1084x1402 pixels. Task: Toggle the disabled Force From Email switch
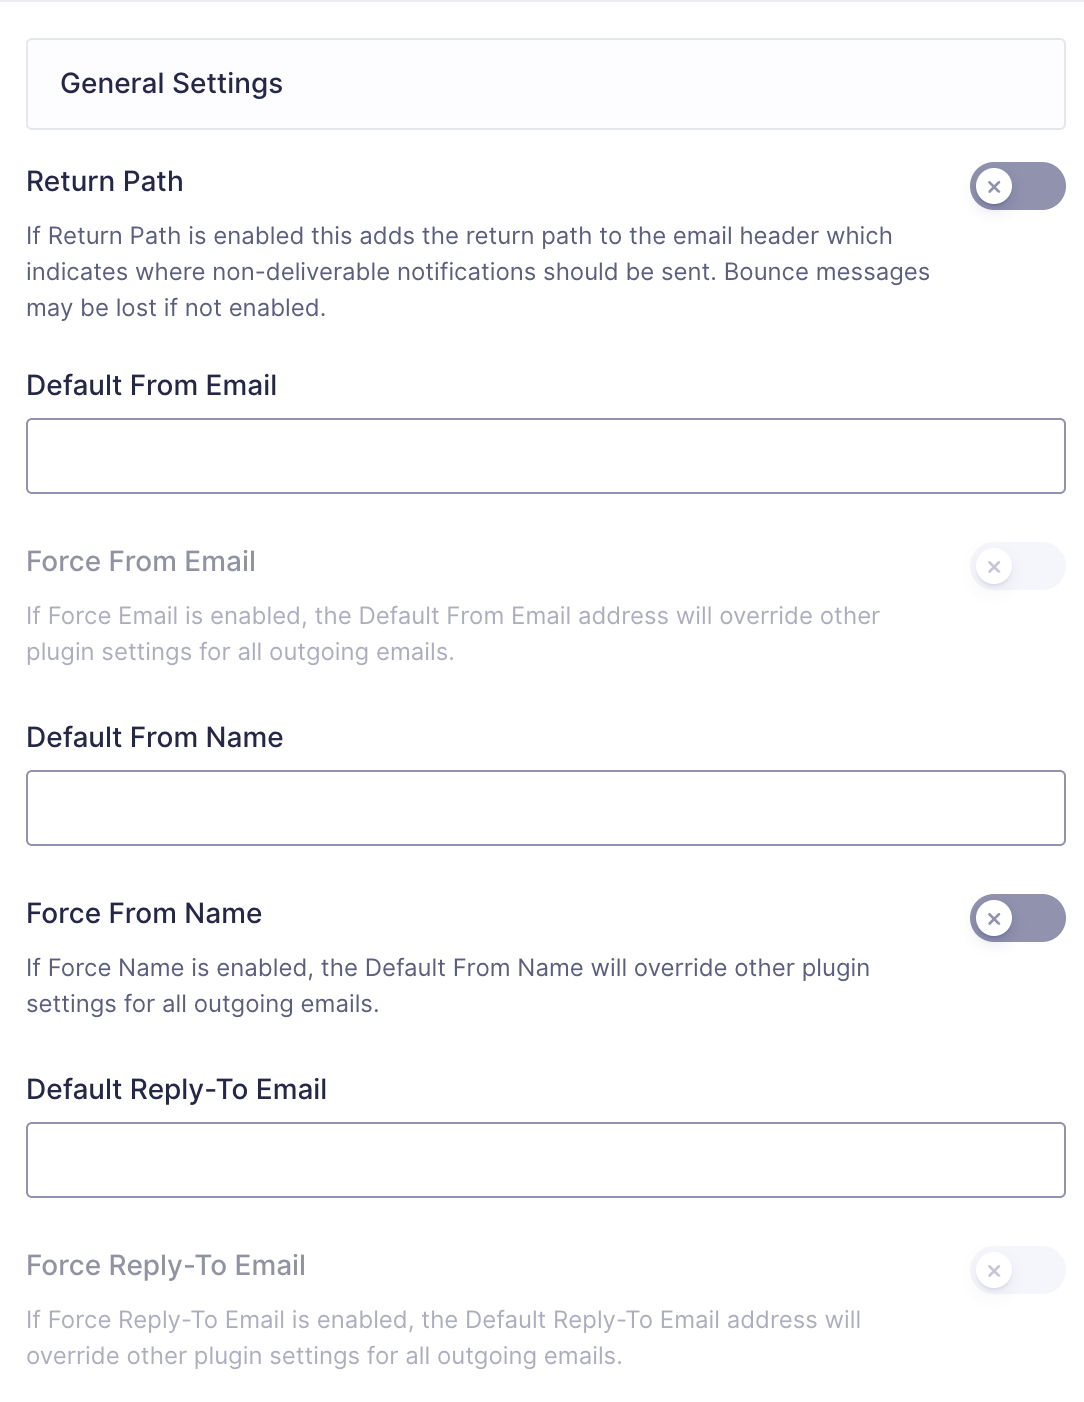click(1017, 566)
